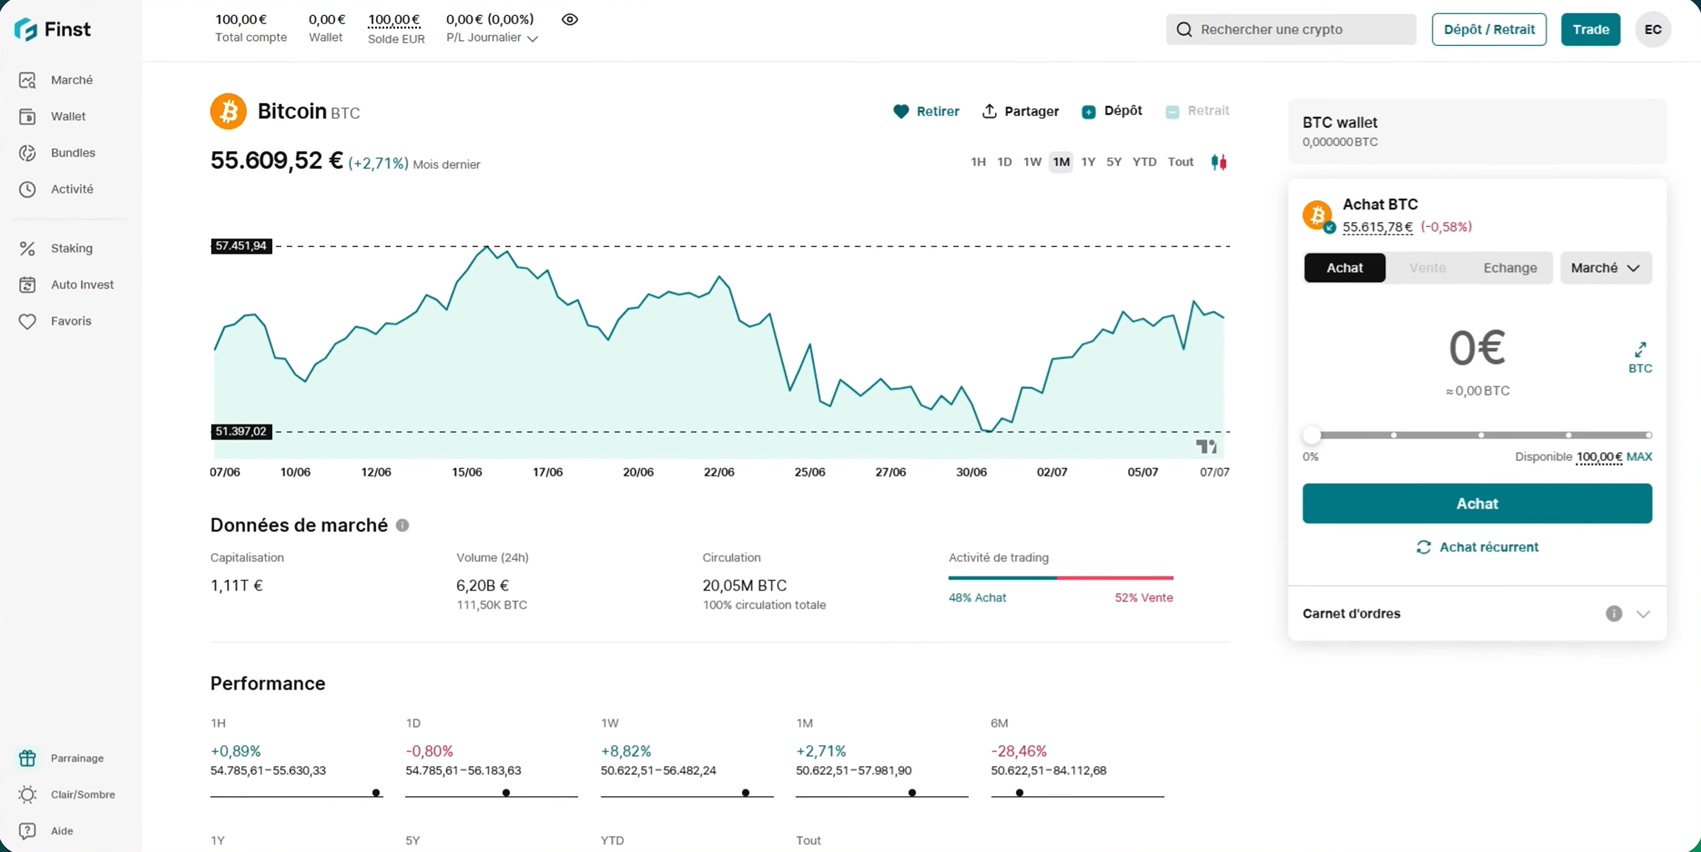Open Bundles in sidebar
The height and width of the screenshot is (852, 1701).
pos(57,153)
